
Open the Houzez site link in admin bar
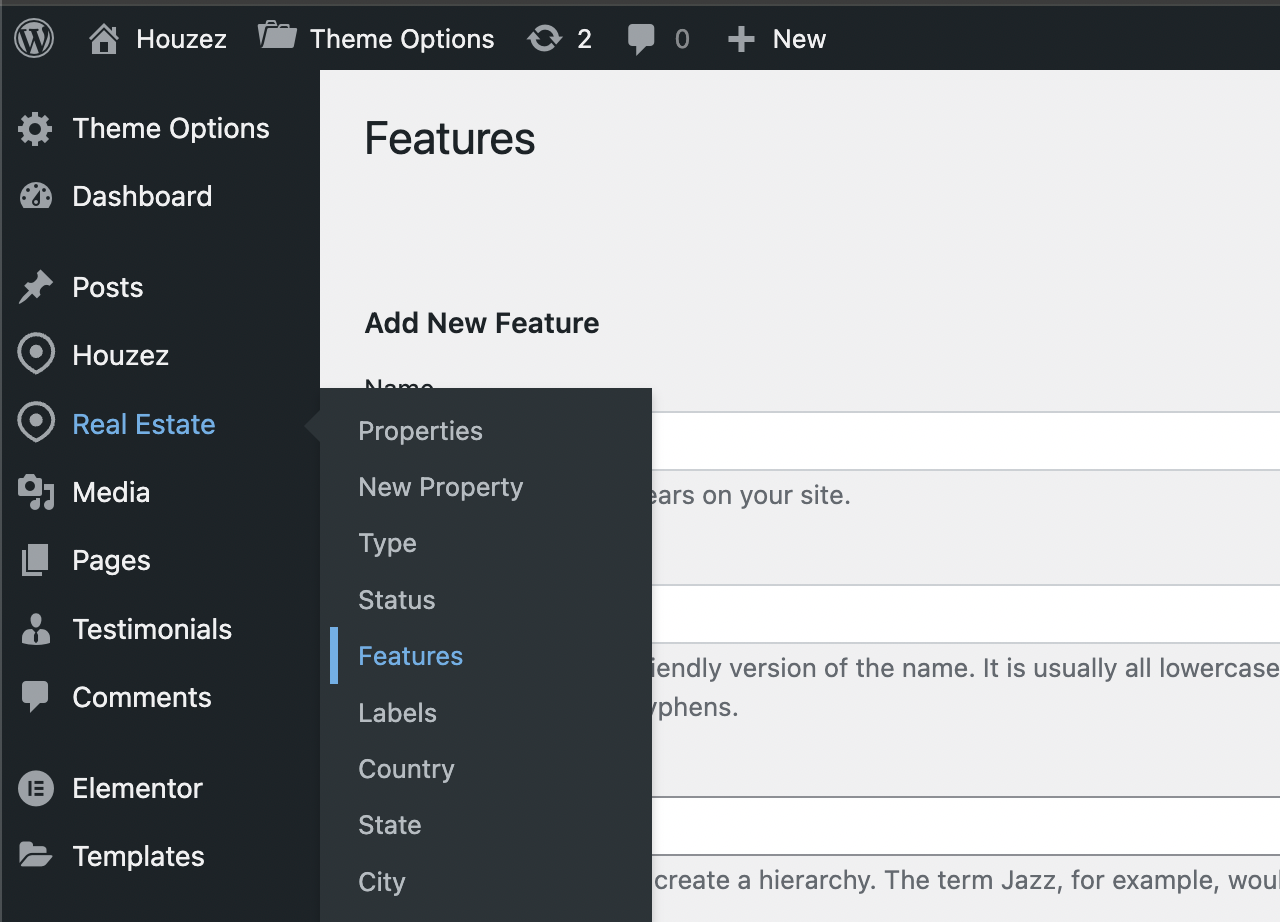point(181,39)
